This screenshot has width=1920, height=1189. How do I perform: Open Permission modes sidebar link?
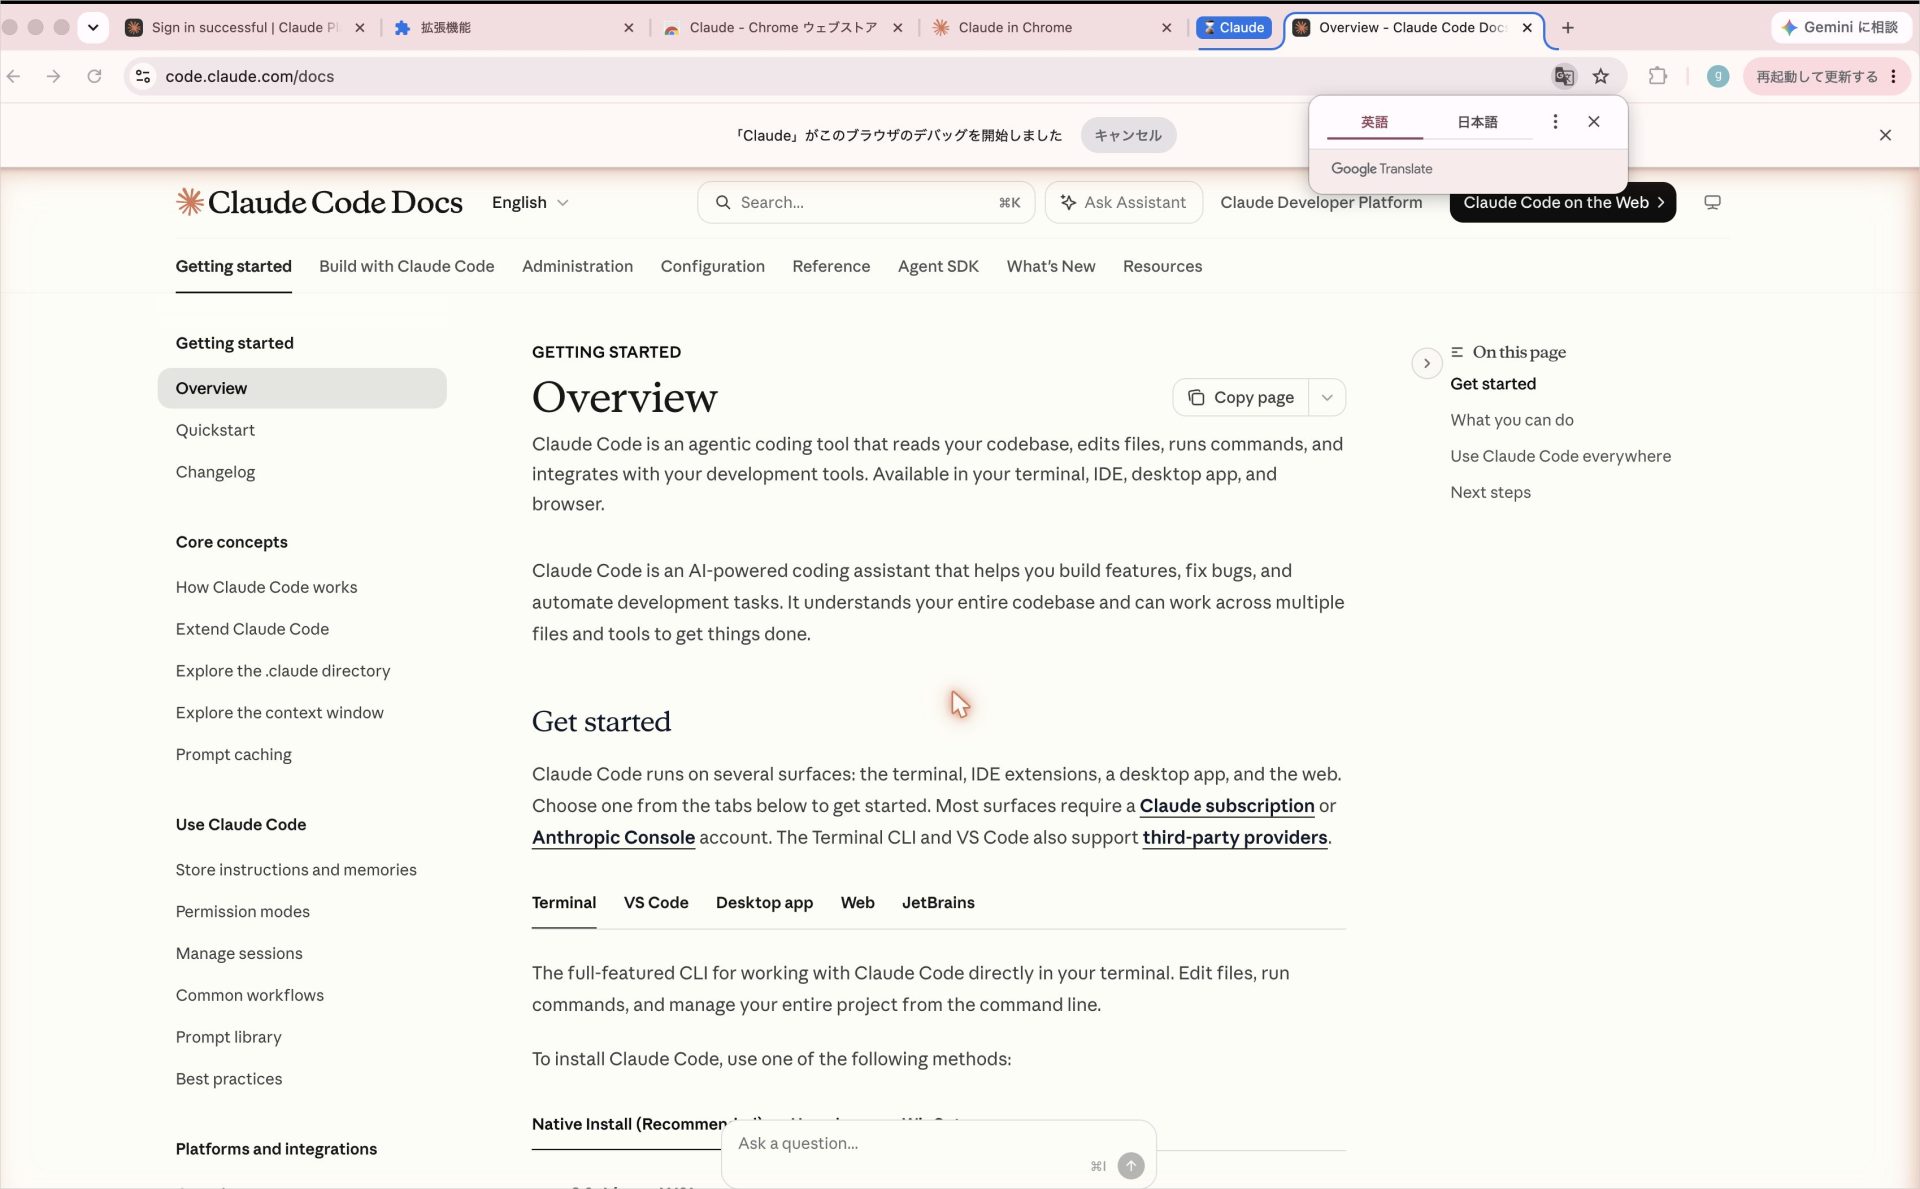[x=243, y=911]
